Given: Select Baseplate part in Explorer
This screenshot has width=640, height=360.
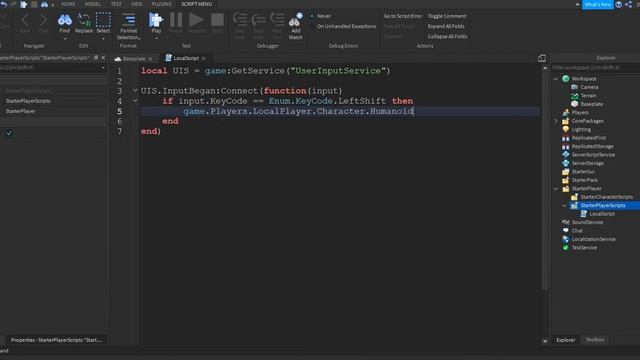Looking at the screenshot, I should click(x=591, y=104).
